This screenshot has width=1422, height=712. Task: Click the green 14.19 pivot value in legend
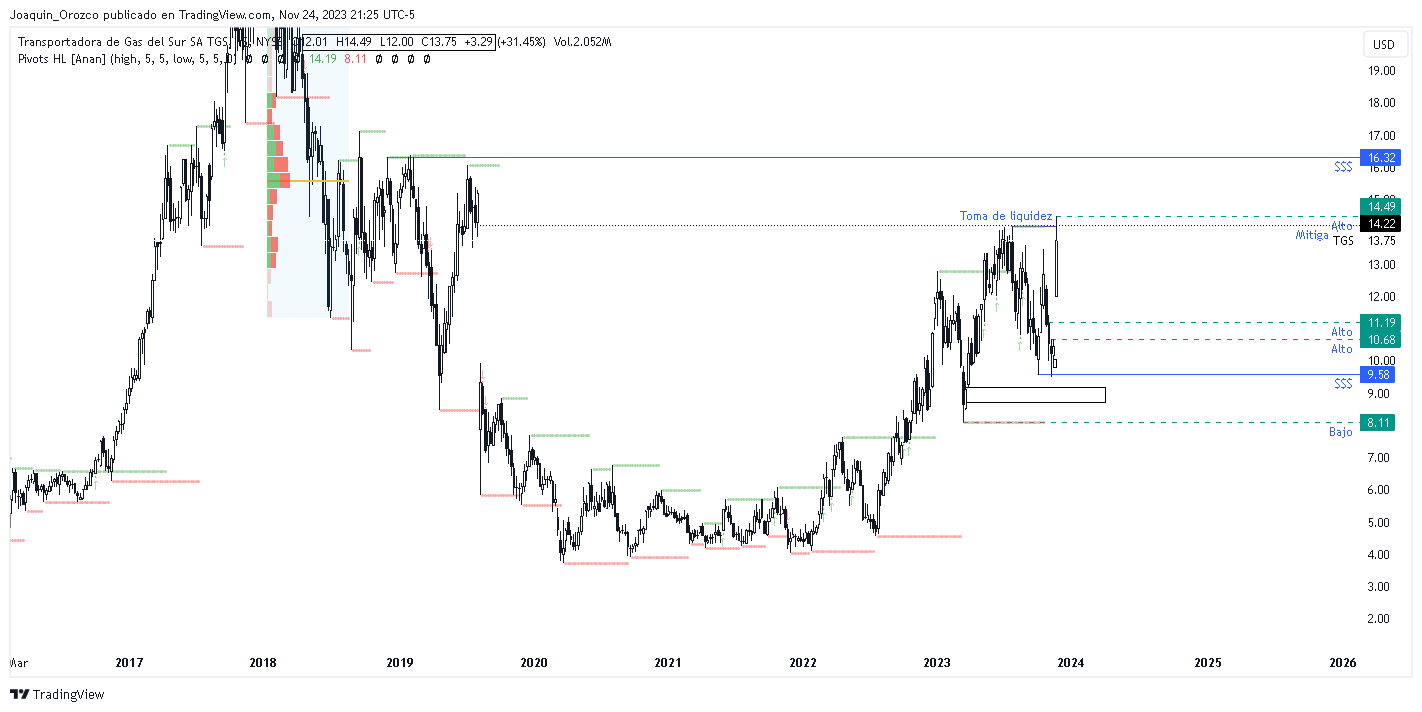pos(323,59)
